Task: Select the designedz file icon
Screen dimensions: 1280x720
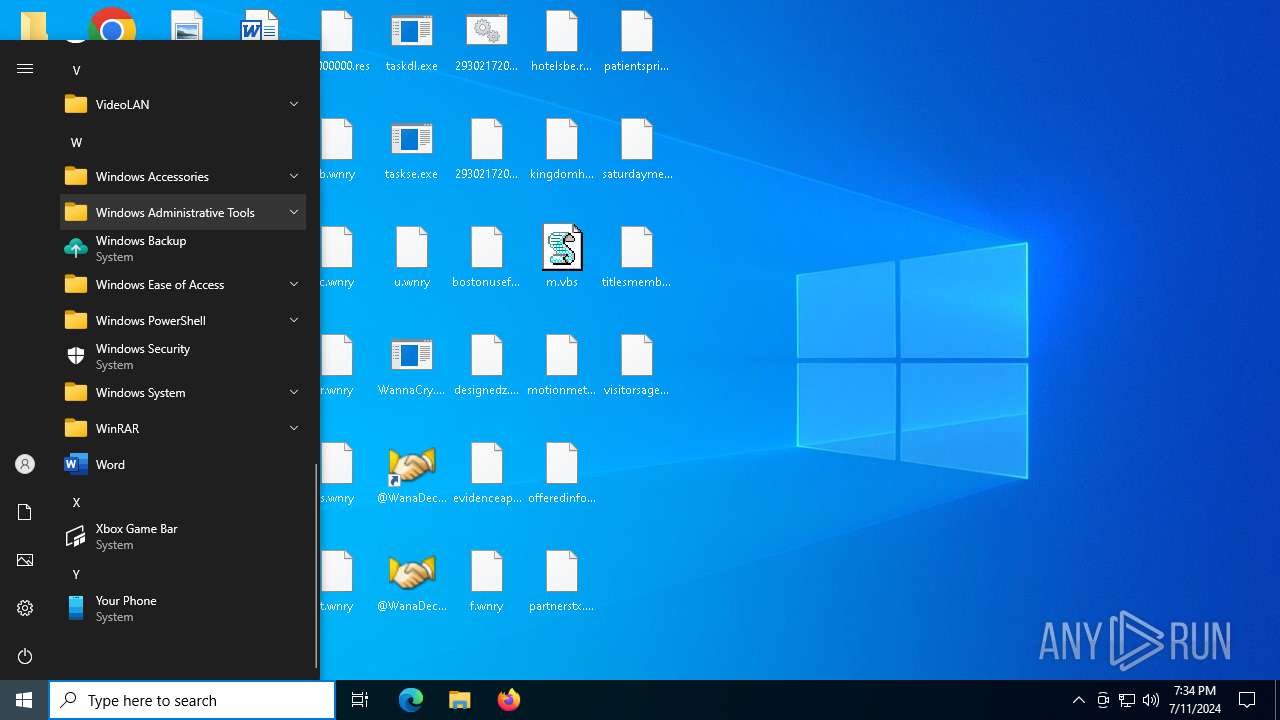Action: tap(487, 366)
